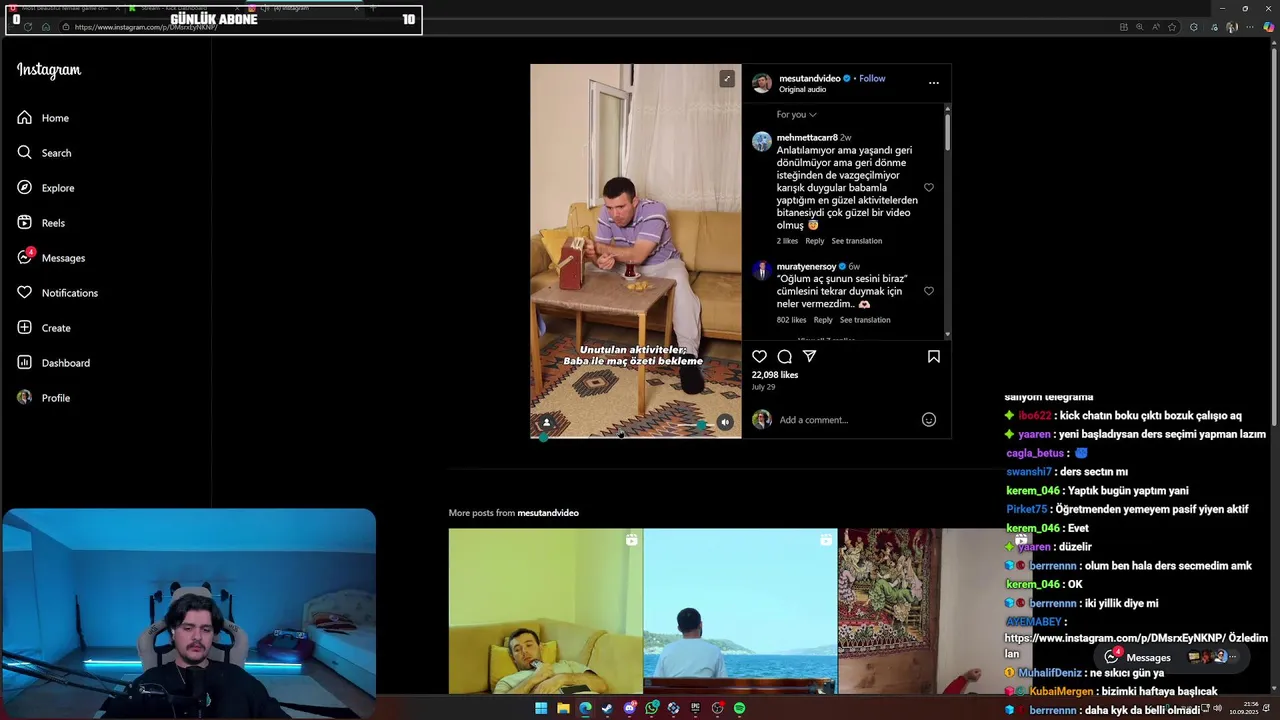Viewport: 1280px width, 720px height.
Task: See translation of mehmettacarr8's comment
Action: coord(857,241)
